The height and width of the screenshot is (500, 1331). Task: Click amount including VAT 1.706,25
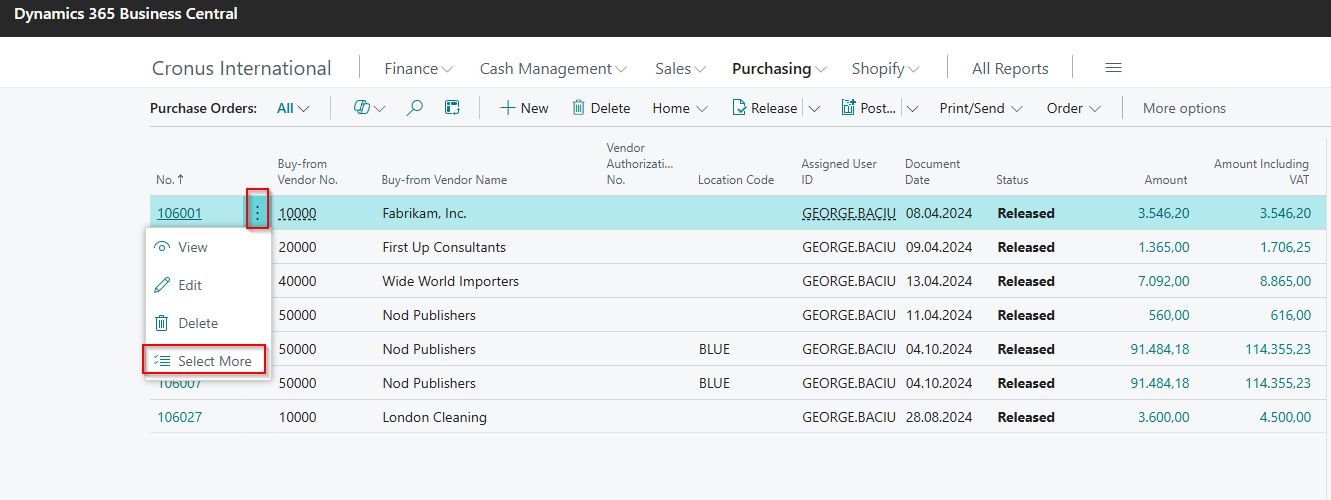point(1284,247)
